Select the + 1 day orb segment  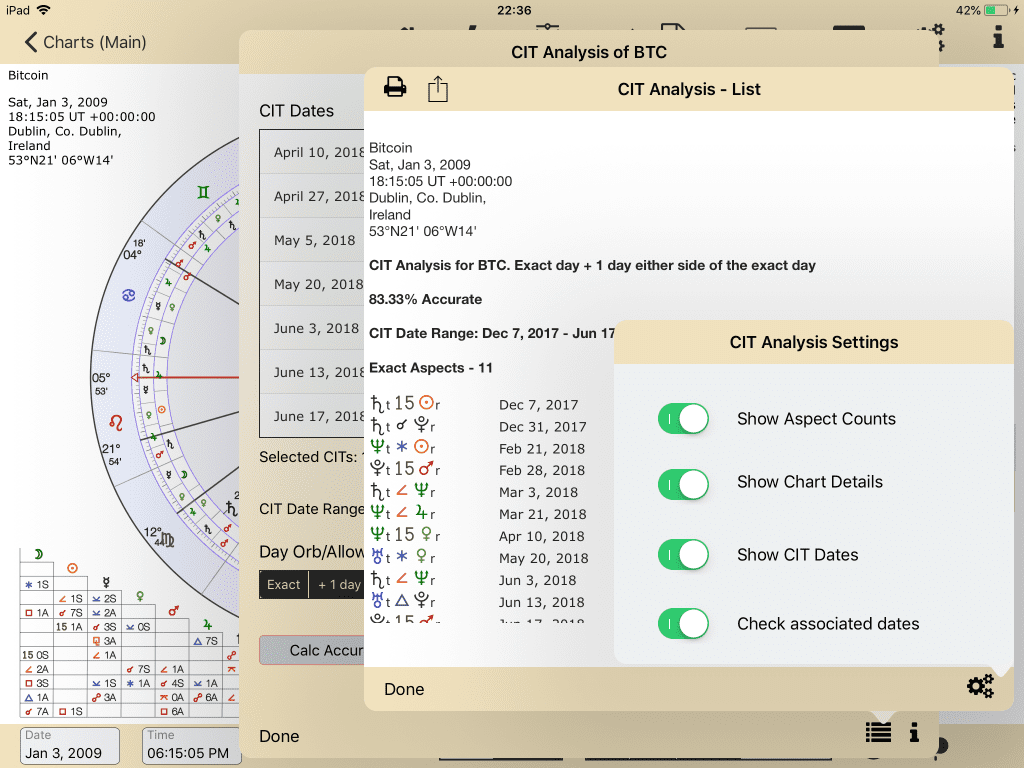(337, 584)
